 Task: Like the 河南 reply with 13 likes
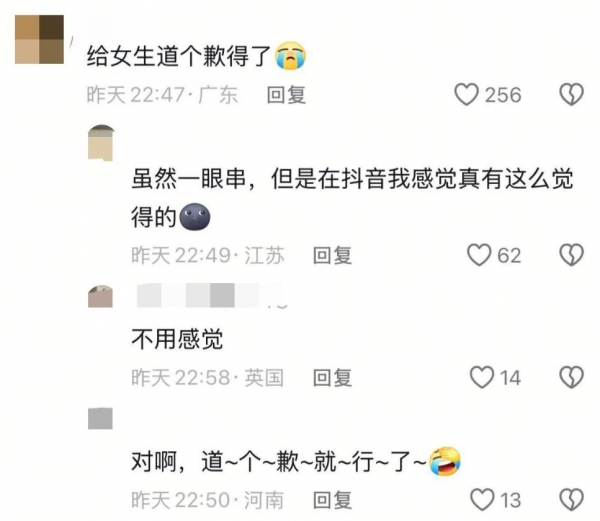pos(482,500)
